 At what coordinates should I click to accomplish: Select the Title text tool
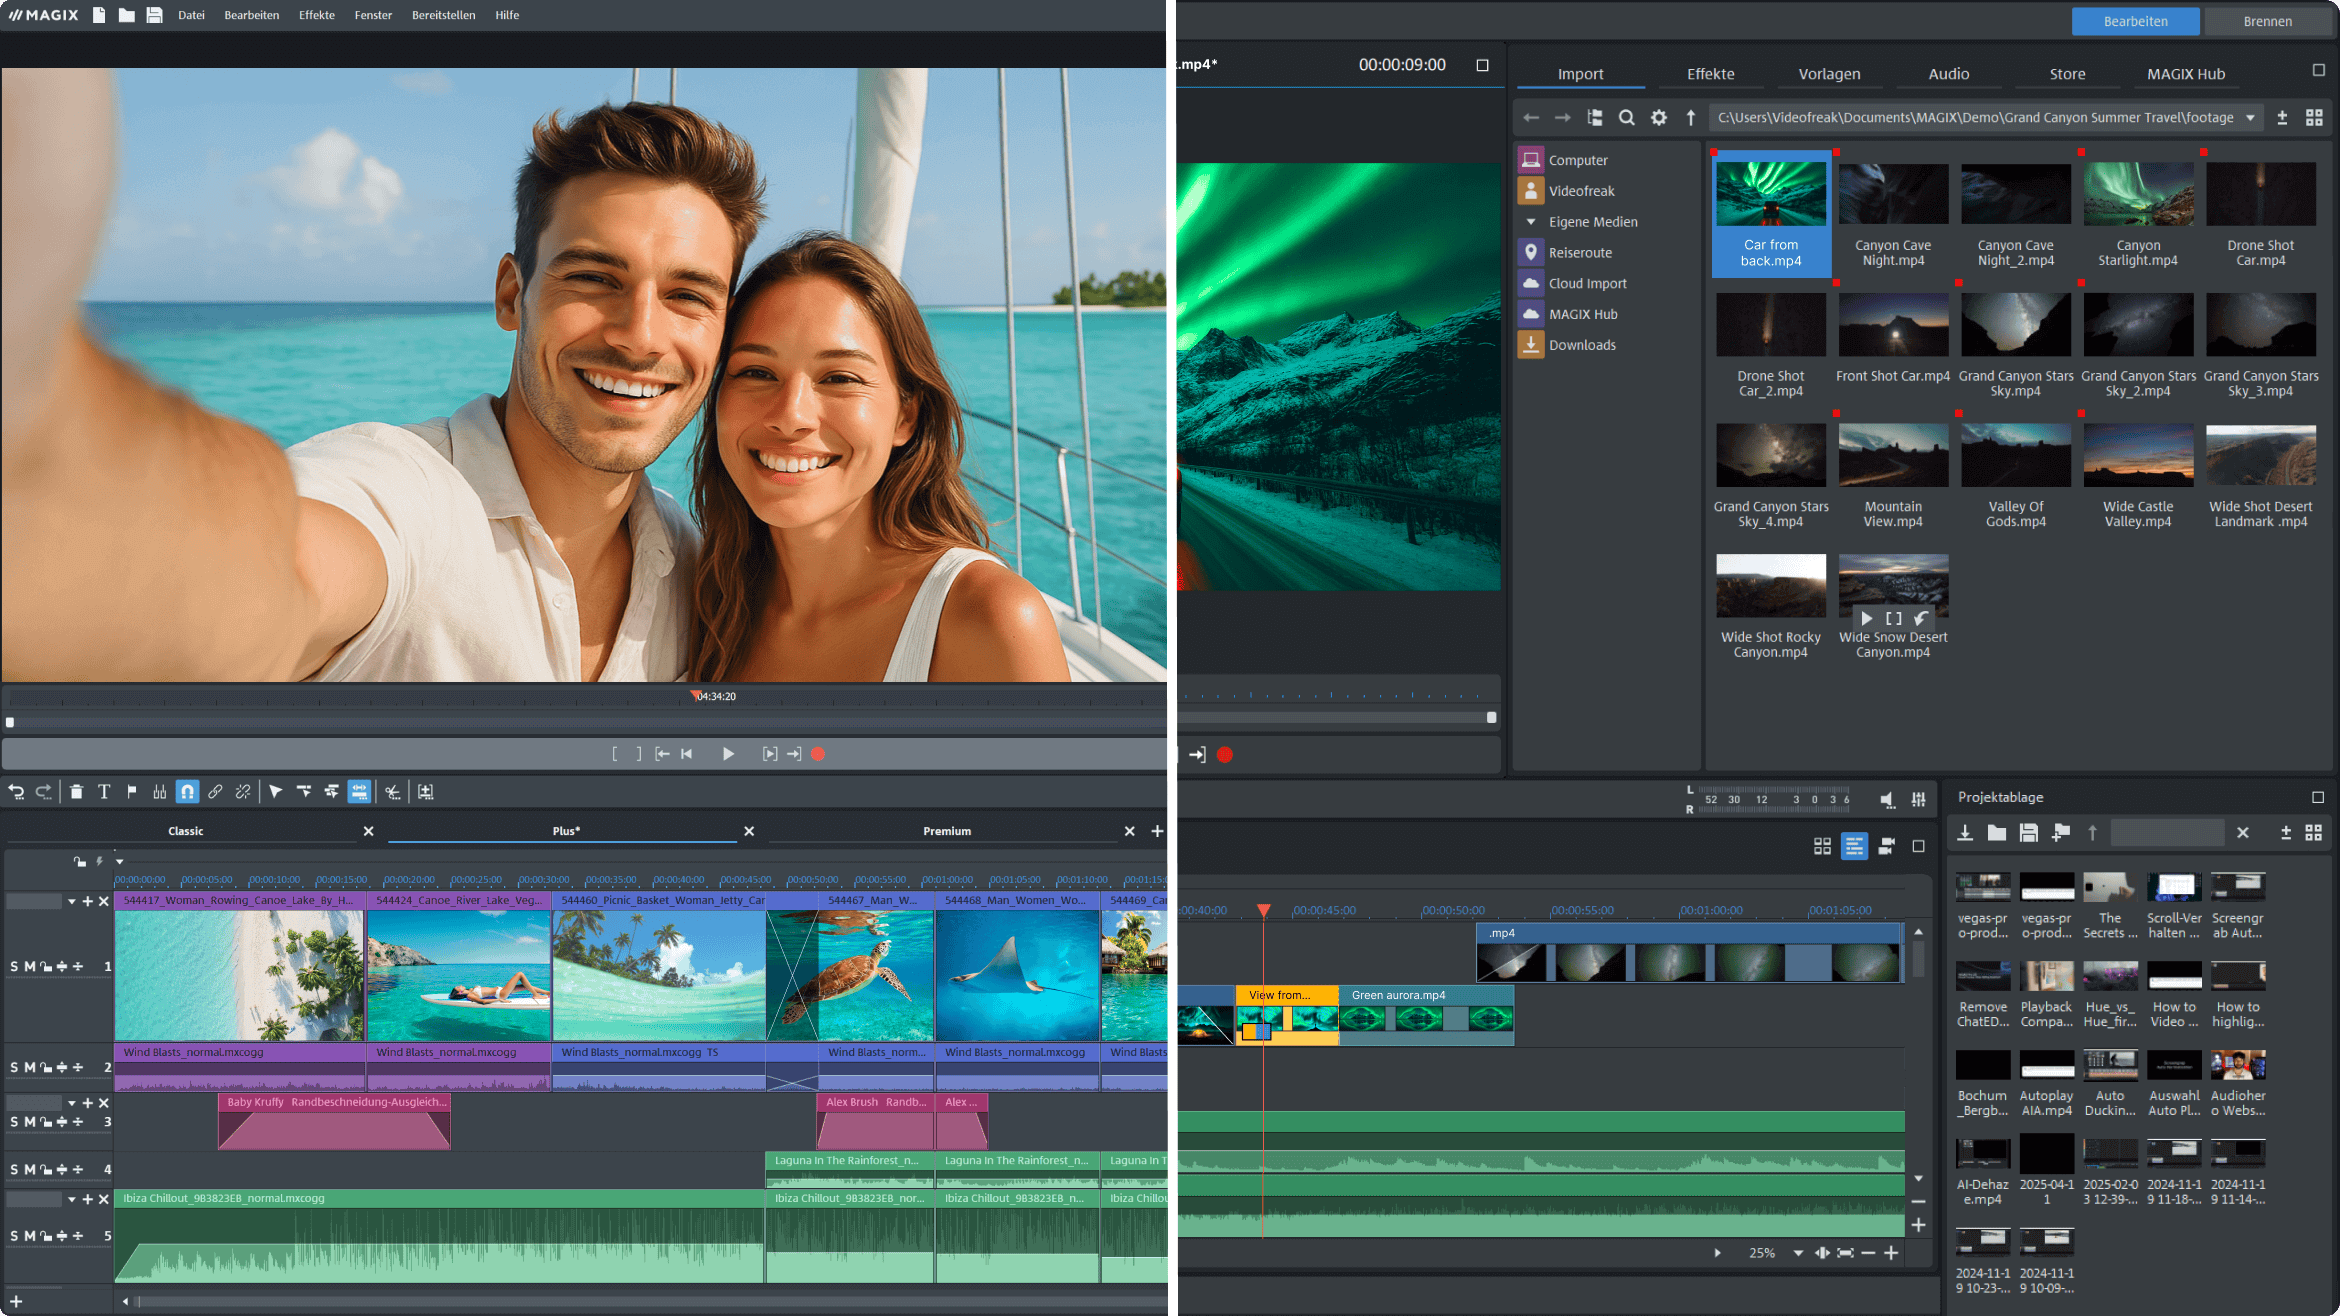tap(104, 792)
